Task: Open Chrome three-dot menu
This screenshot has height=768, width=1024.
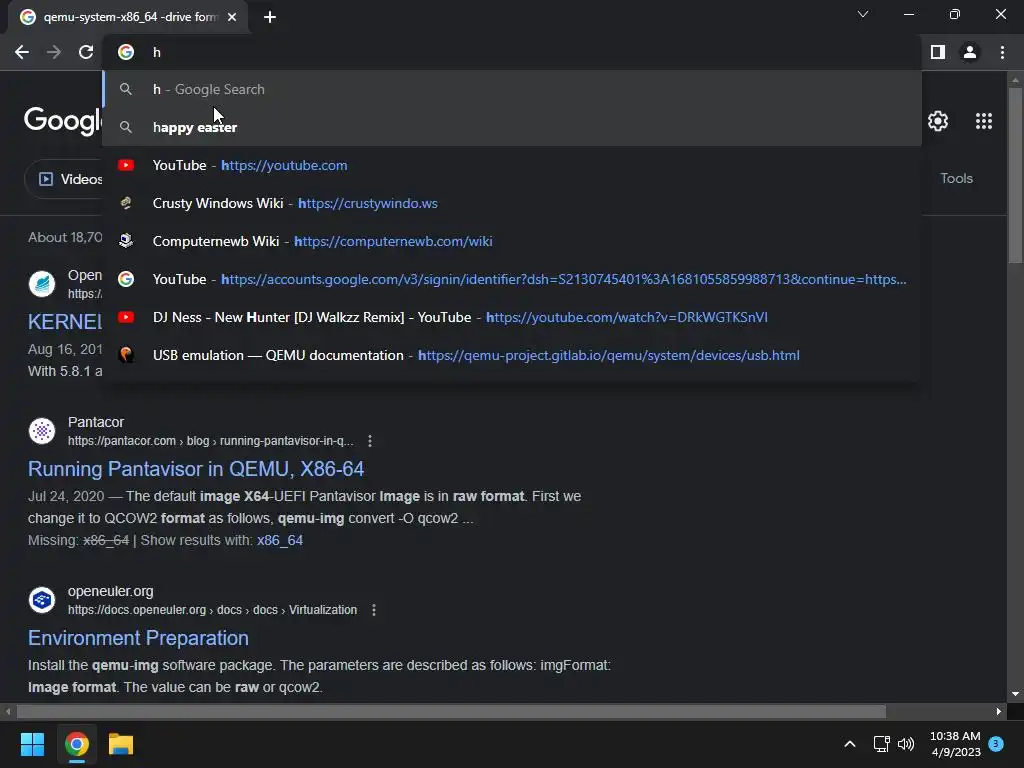Action: click(x=1002, y=52)
